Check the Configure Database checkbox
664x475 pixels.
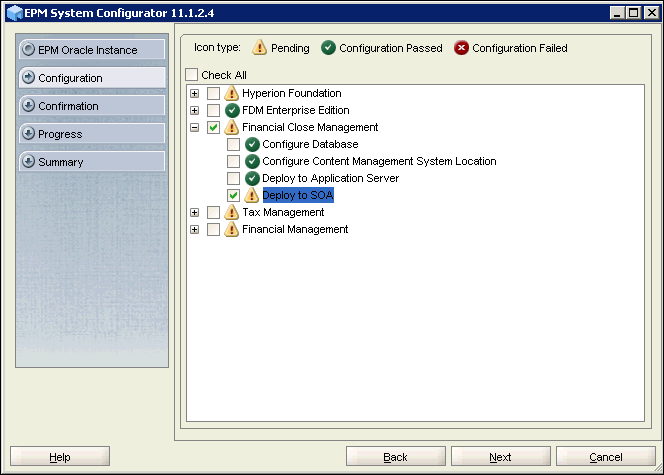pos(233,144)
